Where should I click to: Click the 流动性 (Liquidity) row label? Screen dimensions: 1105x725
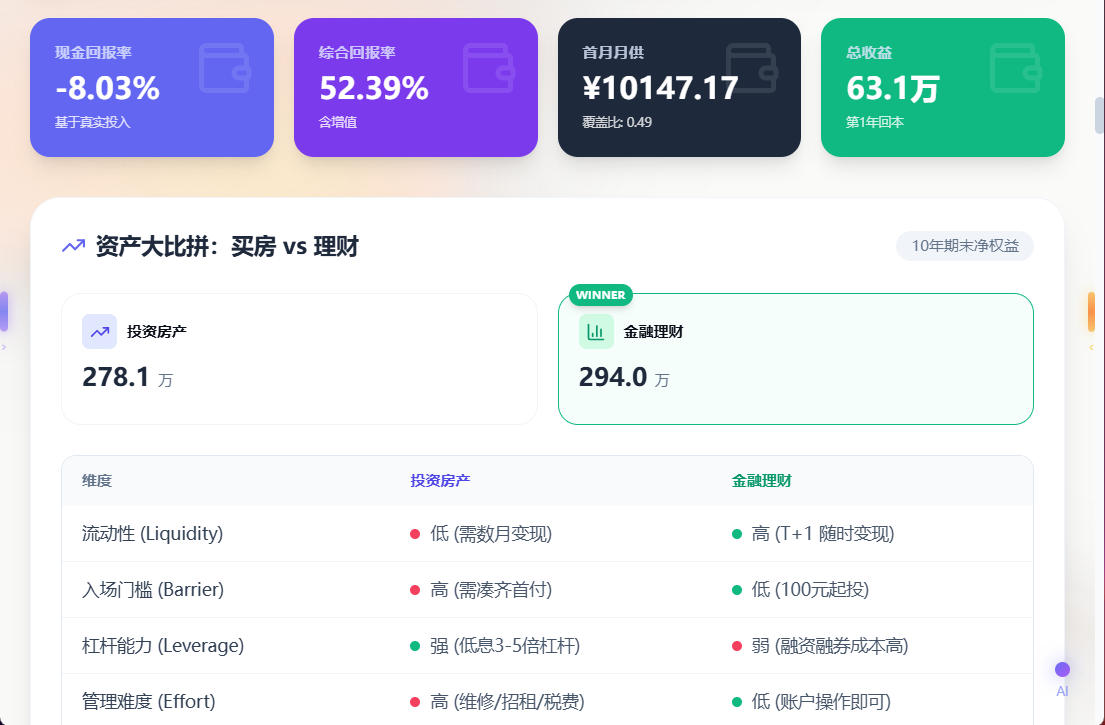152,534
